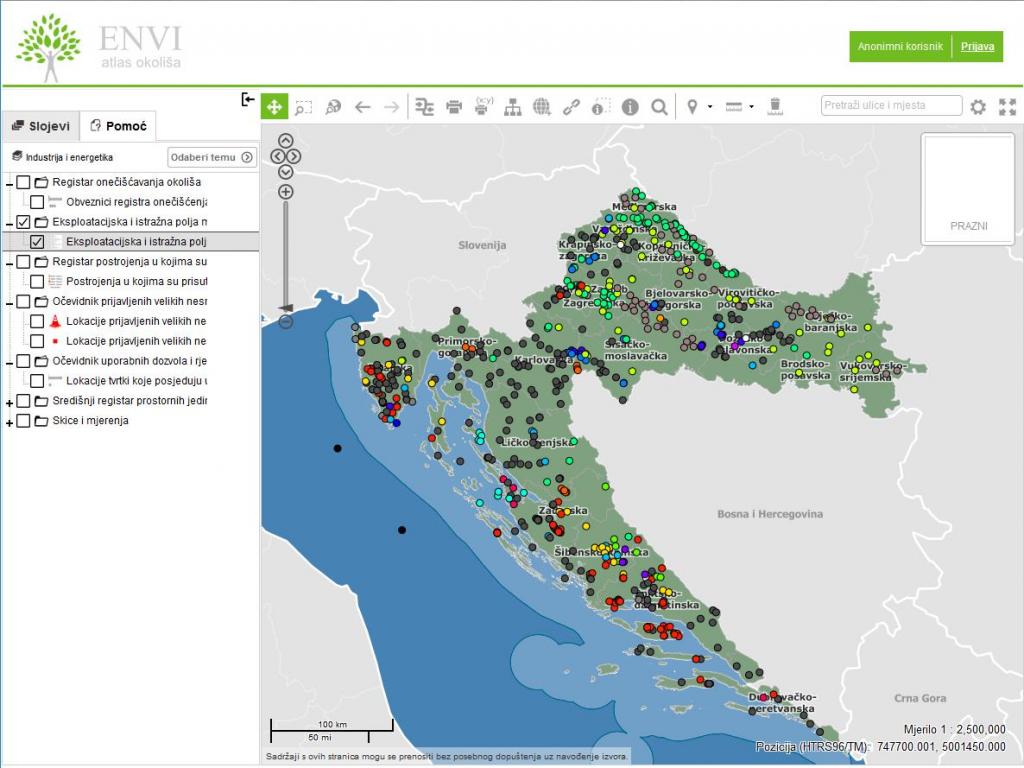Select the pan map tool

point(274,106)
